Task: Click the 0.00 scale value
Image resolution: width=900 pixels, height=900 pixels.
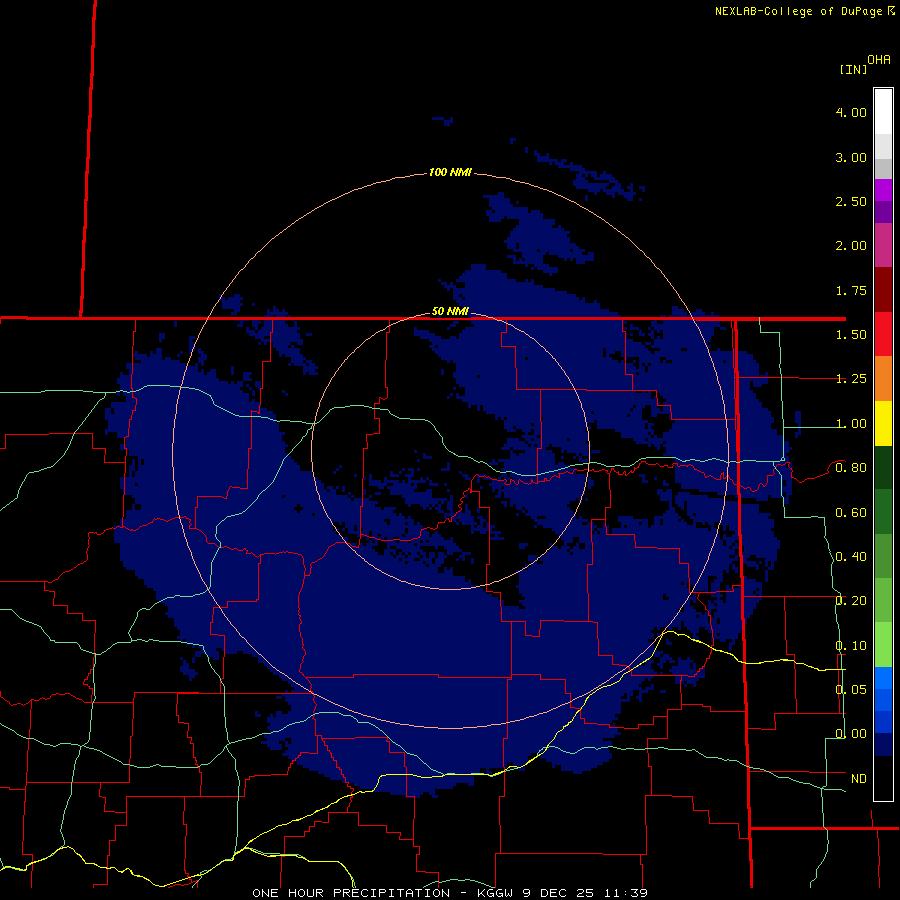Action: point(851,734)
